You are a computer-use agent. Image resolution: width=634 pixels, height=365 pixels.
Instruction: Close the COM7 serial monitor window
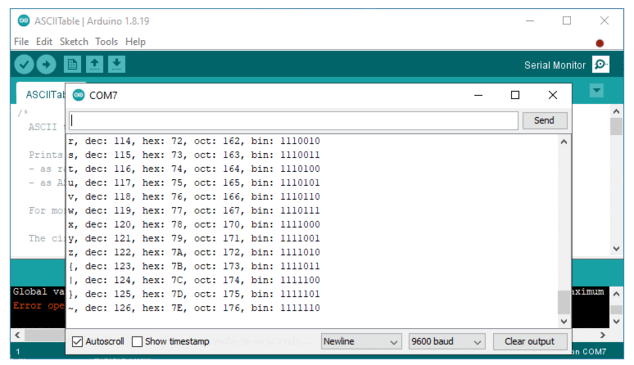[553, 95]
